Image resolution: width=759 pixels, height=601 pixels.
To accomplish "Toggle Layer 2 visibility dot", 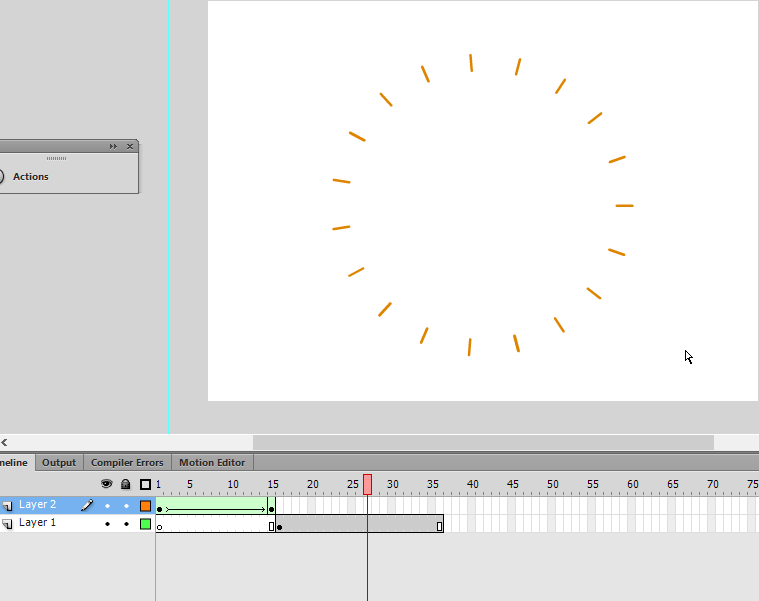I will [x=107, y=506].
